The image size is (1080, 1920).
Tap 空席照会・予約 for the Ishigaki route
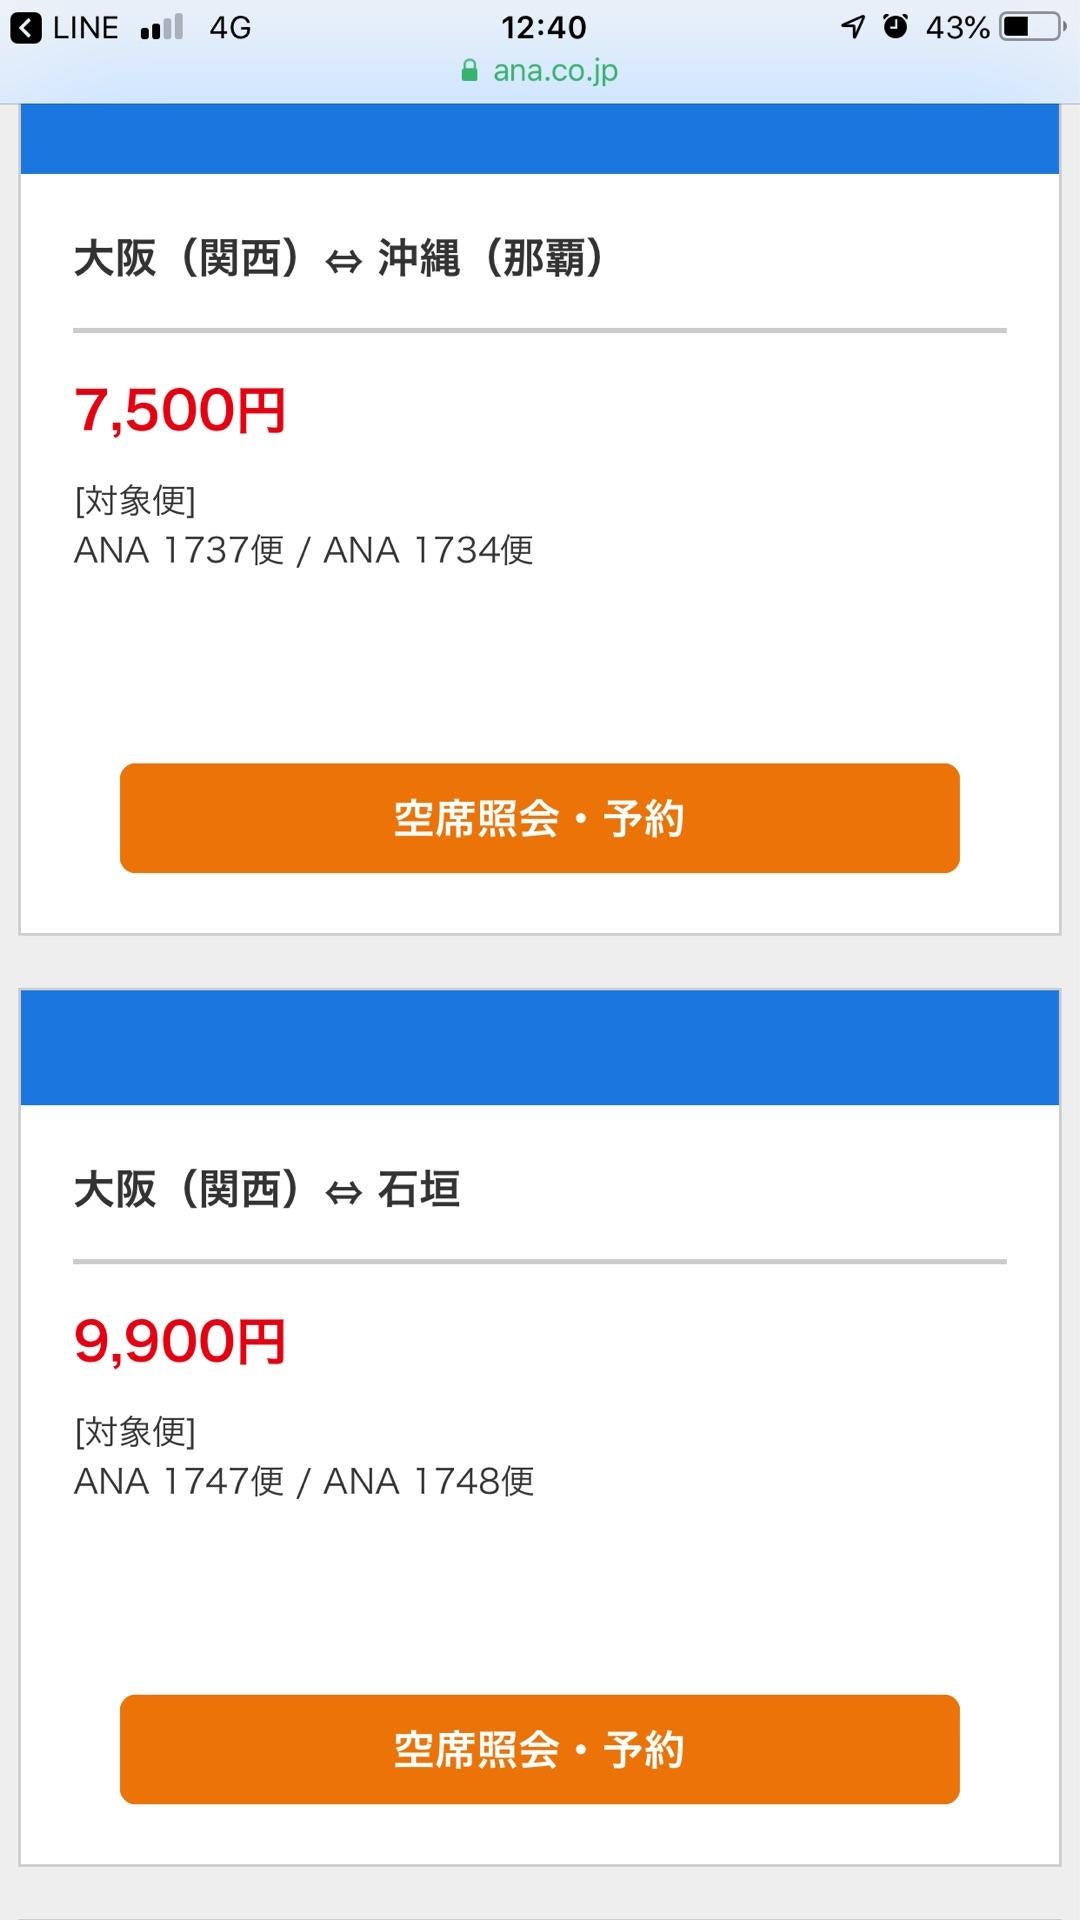(x=540, y=1749)
